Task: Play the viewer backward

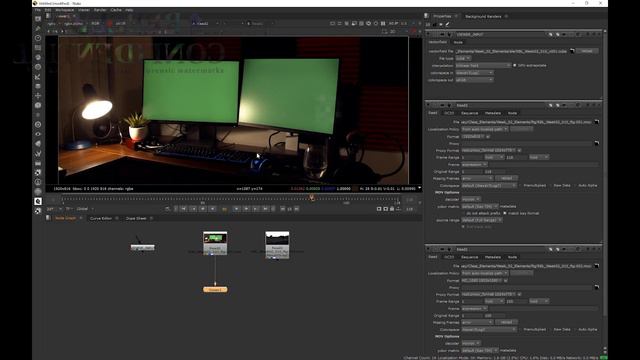Action: pyautogui.click(x=203, y=209)
